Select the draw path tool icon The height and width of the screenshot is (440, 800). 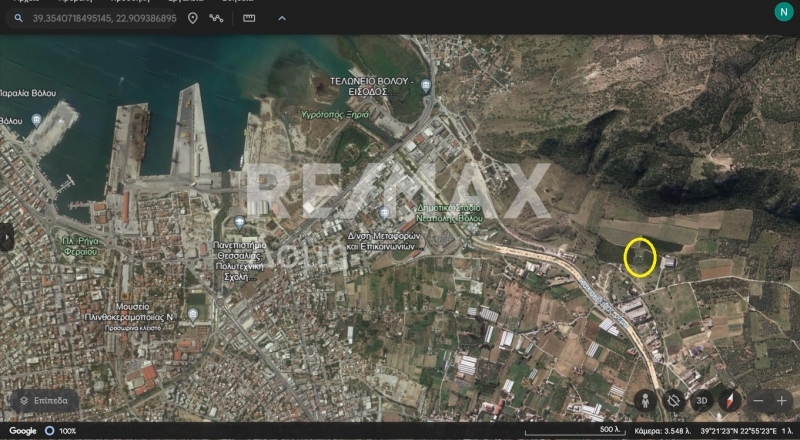[x=216, y=18]
